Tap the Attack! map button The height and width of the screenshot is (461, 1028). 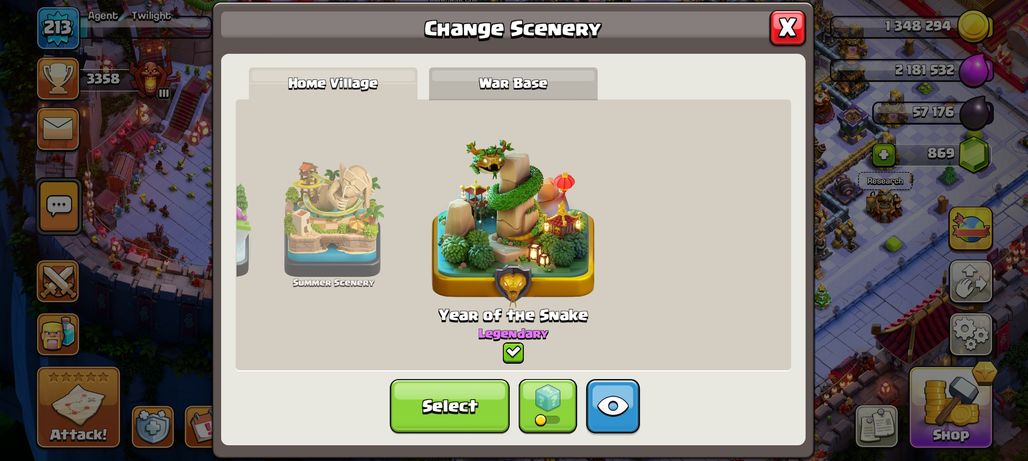click(78, 407)
